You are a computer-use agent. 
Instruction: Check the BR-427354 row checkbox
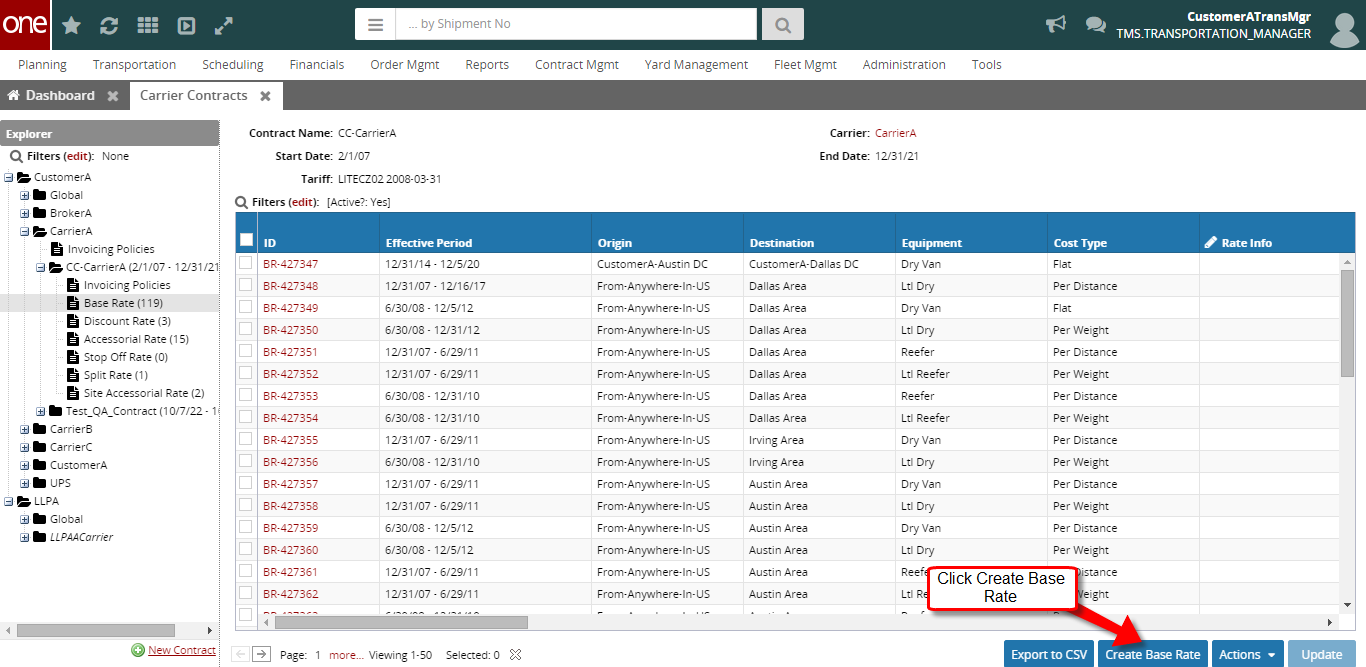pos(246,417)
